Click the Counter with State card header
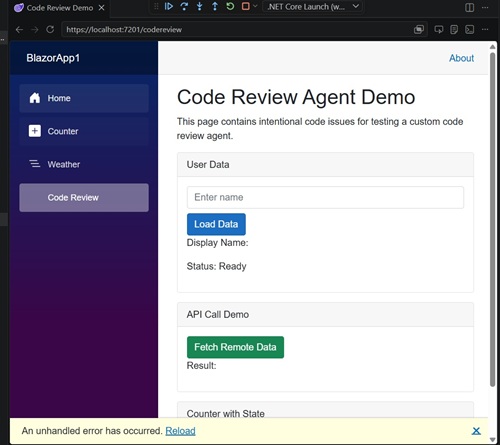Screen dimensions: 500x445 [325, 410]
